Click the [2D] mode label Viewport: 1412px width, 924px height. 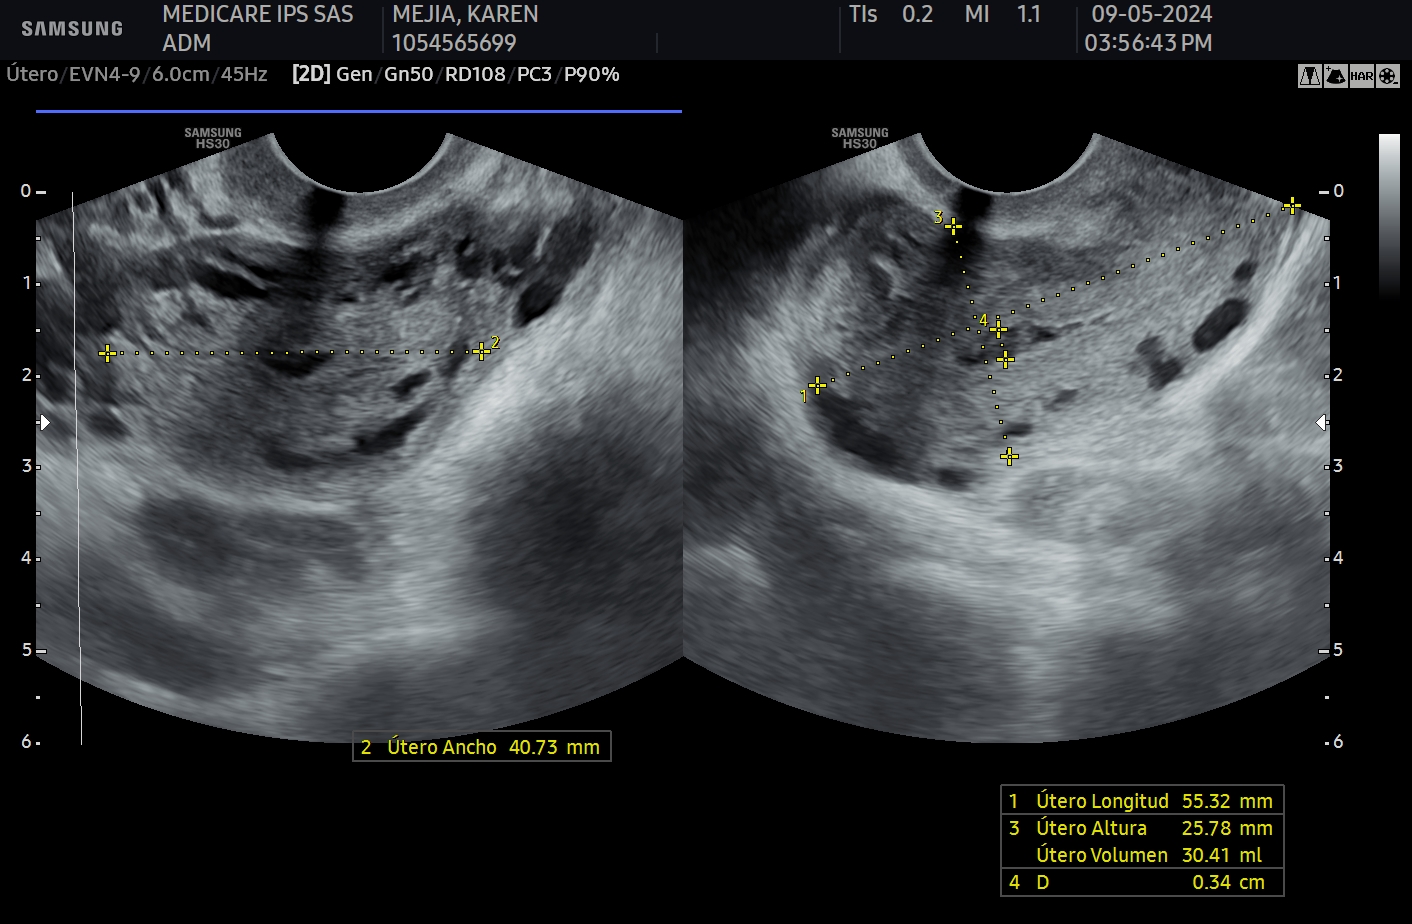[x=310, y=74]
